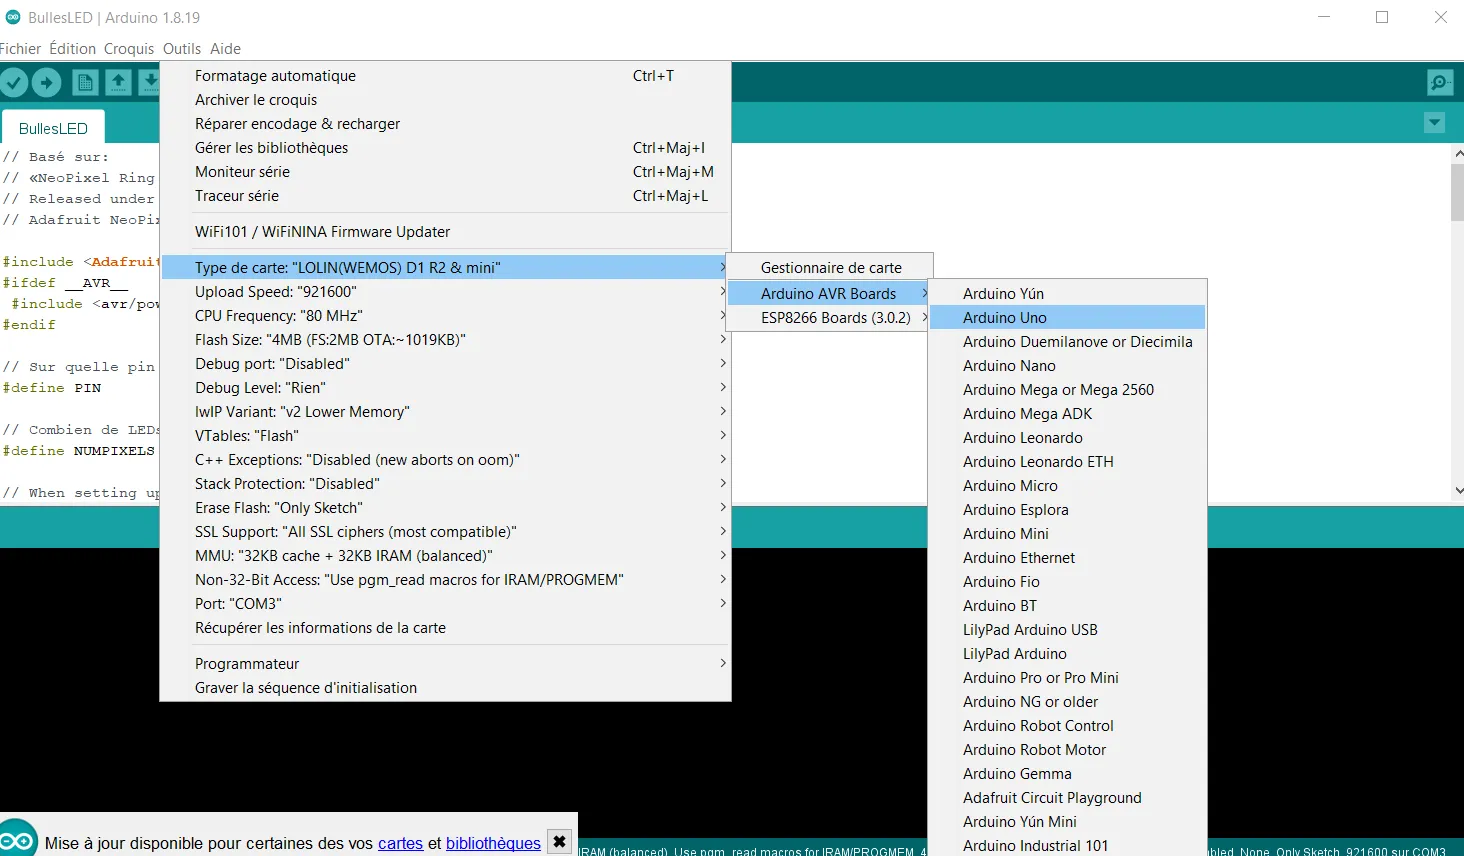Select Récupérer les informations de la carte
The height and width of the screenshot is (856, 1464).
coord(445,628)
